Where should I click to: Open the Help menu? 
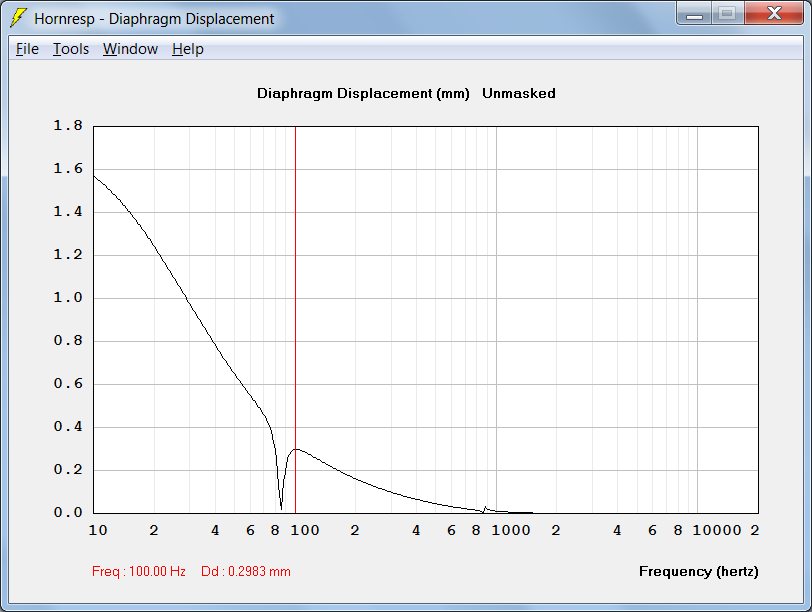click(x=187, y=49)
